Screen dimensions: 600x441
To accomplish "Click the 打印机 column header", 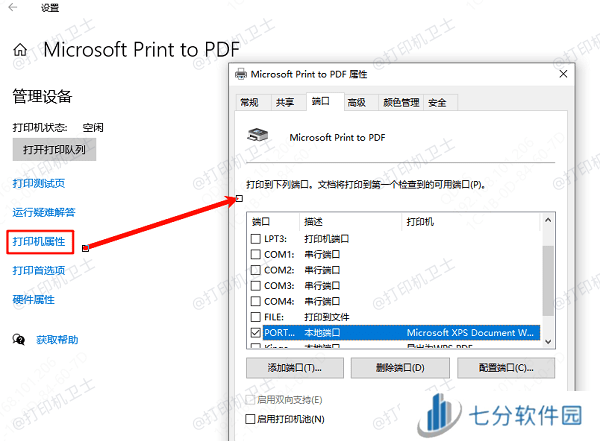I will (x=471, y=222).
